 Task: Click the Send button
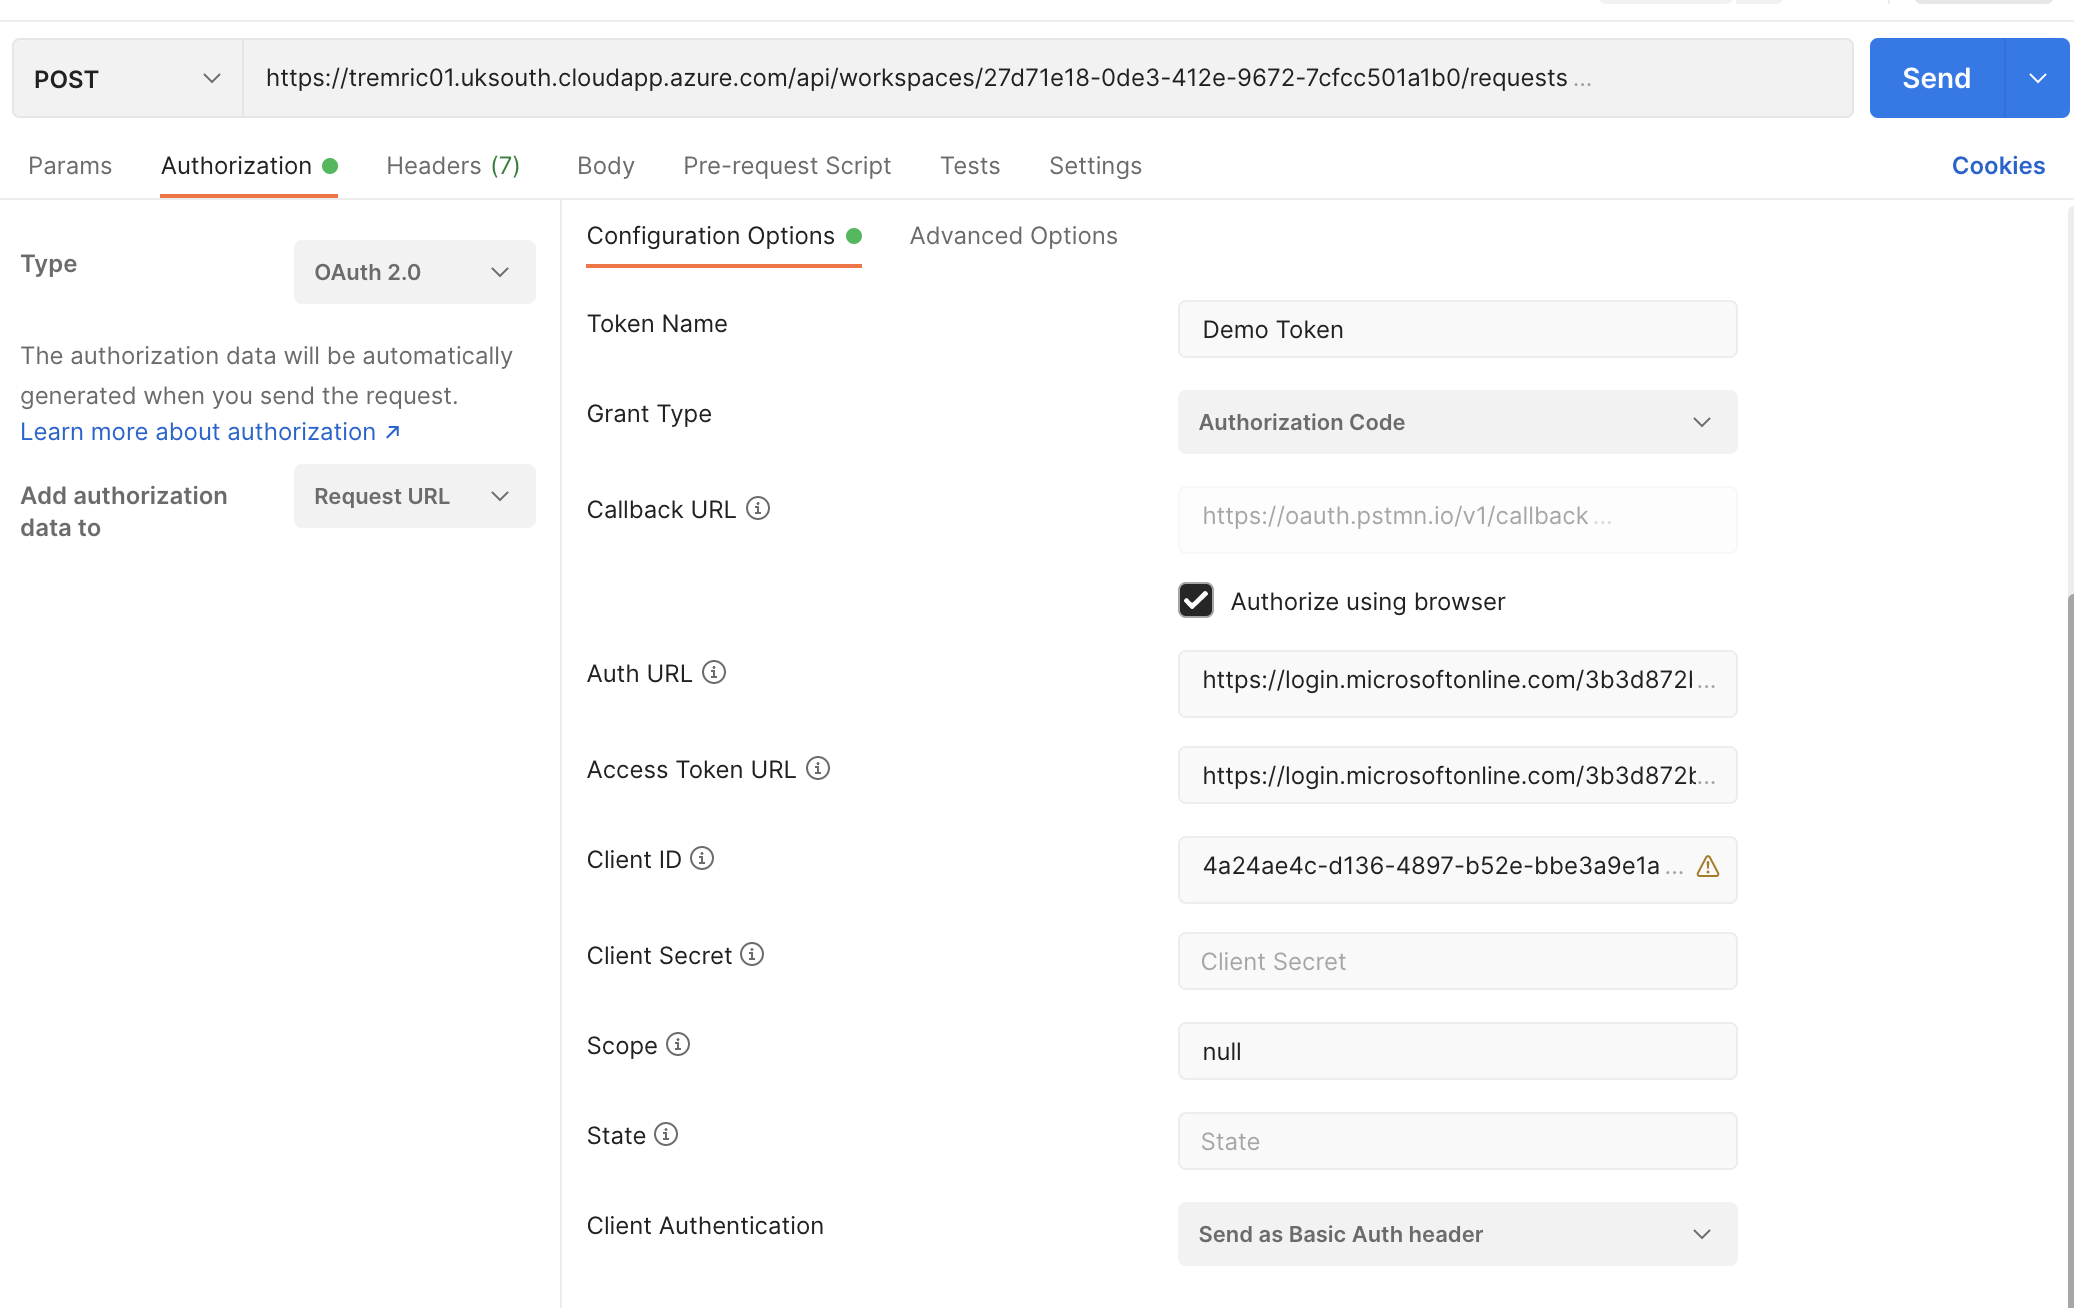click(x=1934, y=77)
